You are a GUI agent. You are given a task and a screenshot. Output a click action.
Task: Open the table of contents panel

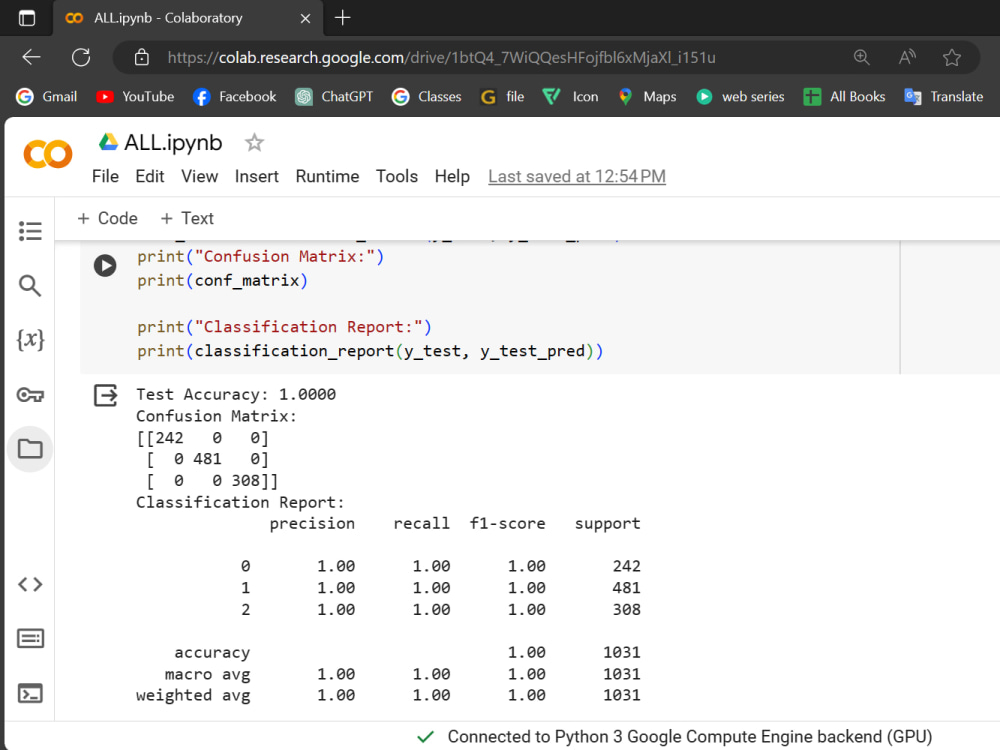pyautogui.click(x=30, y=230)
